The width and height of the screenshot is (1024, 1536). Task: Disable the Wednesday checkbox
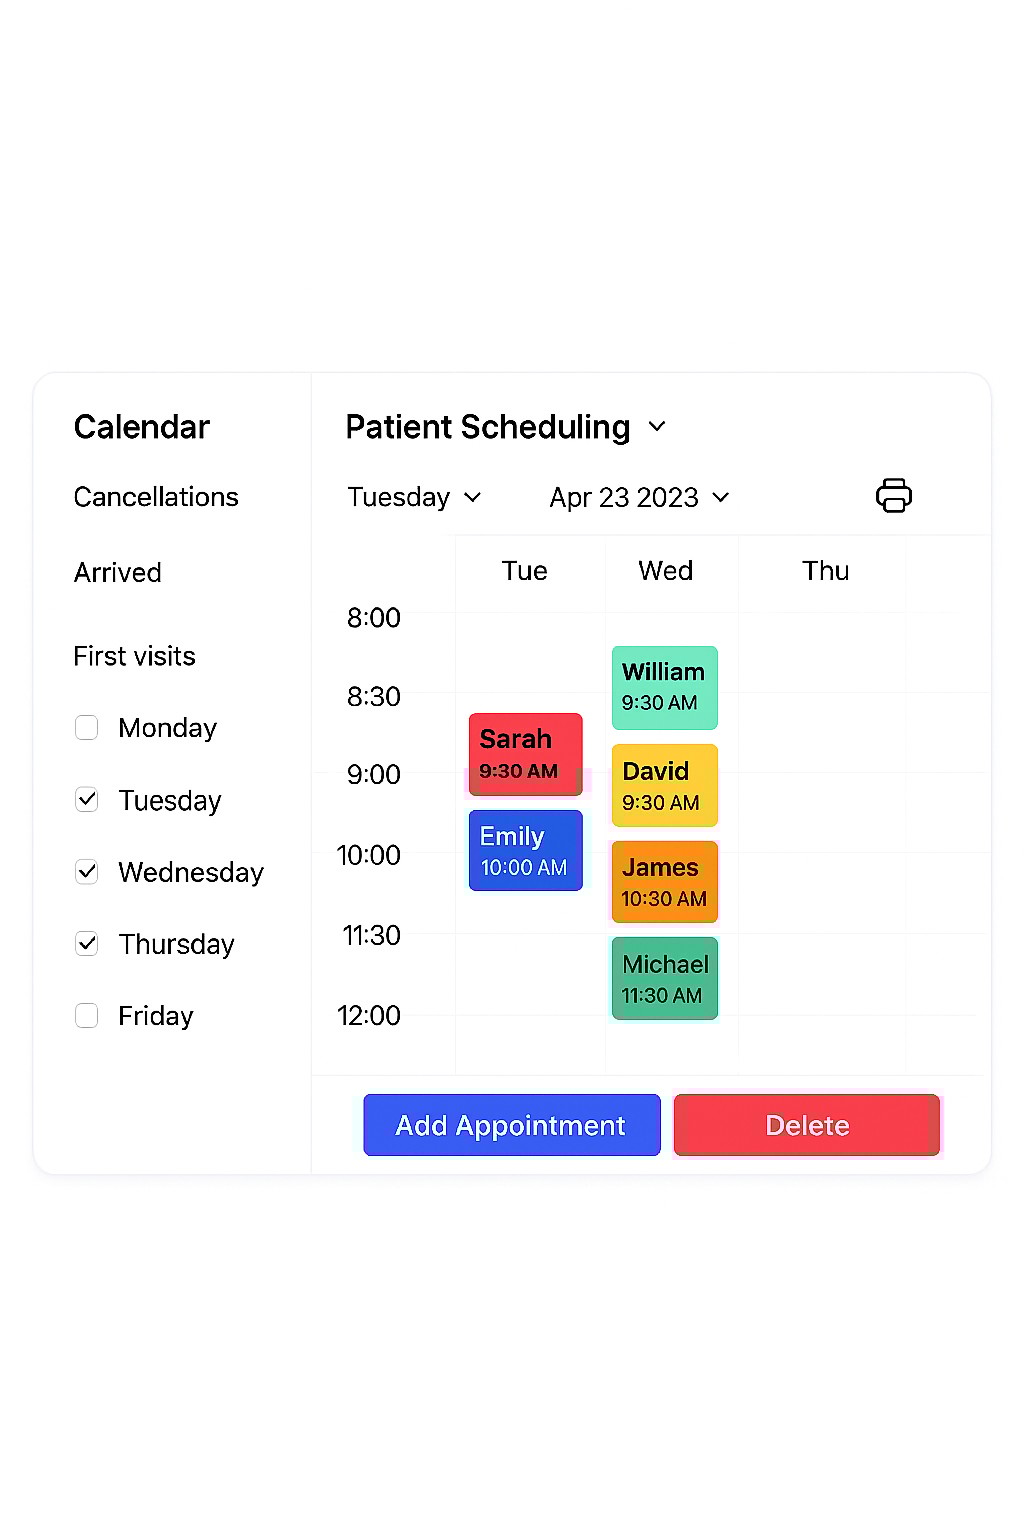87,871
